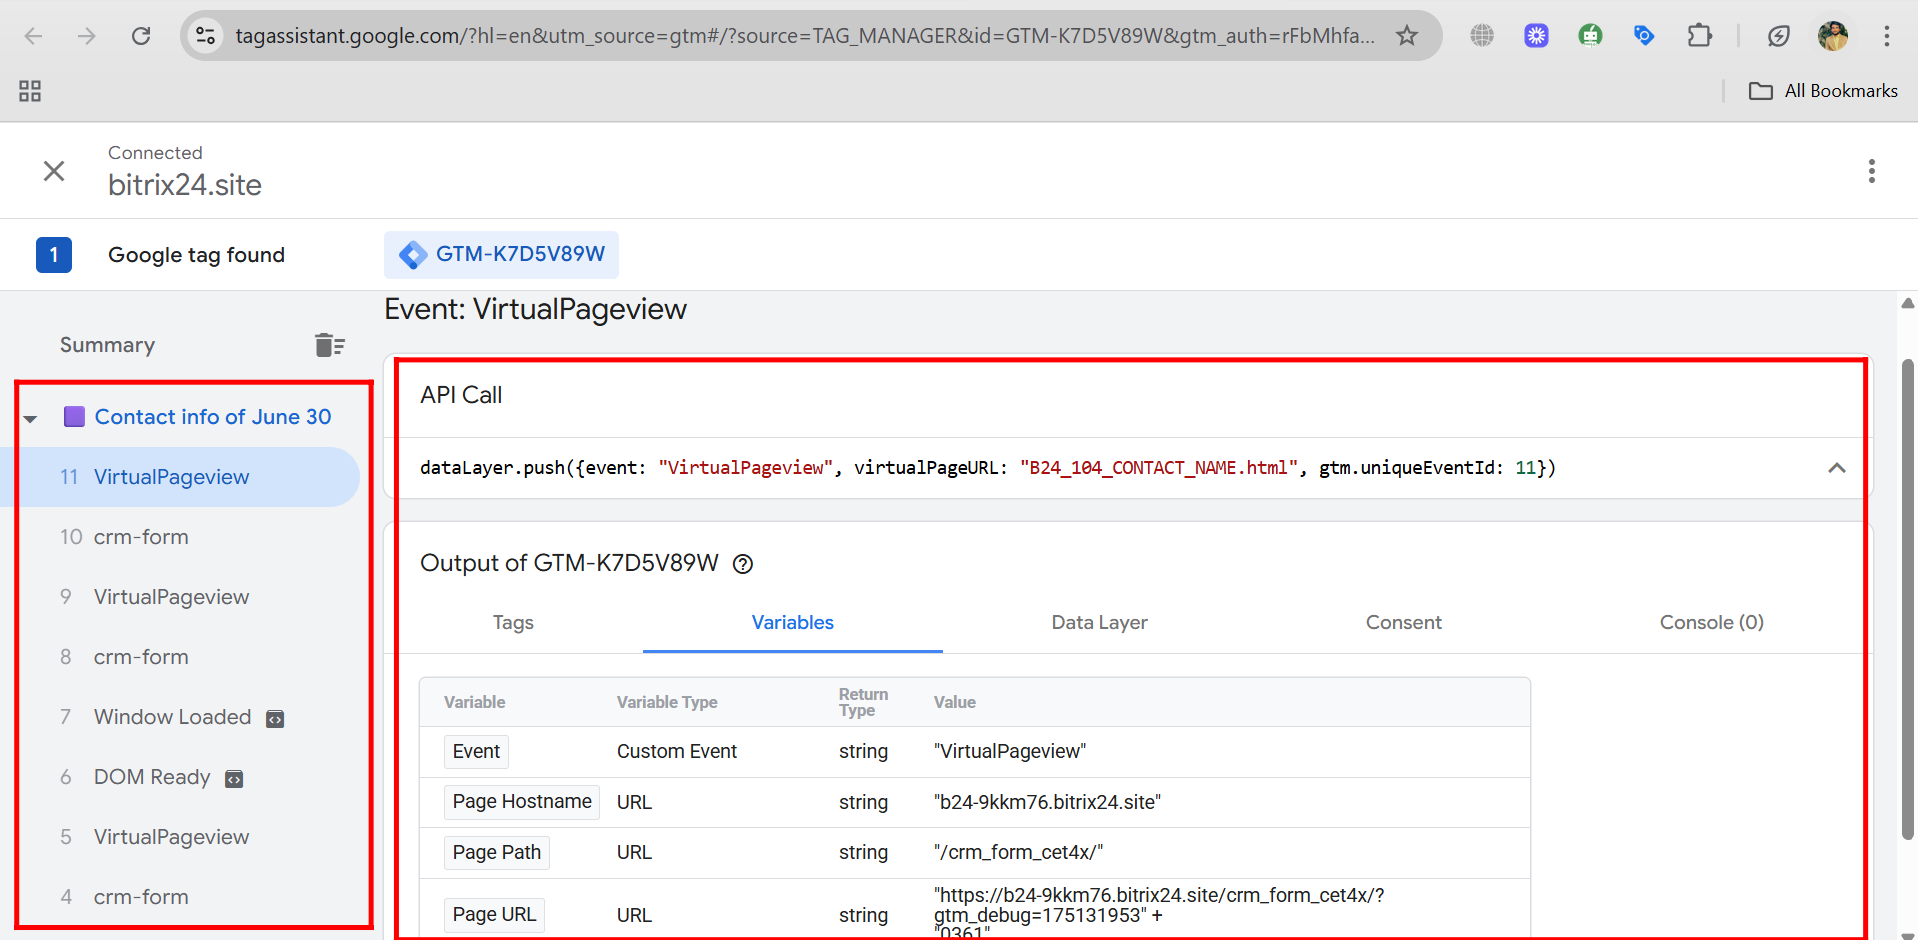Switch to the Tags tab
This screenshot has width=1918, height=940.
tap(513, 623)
